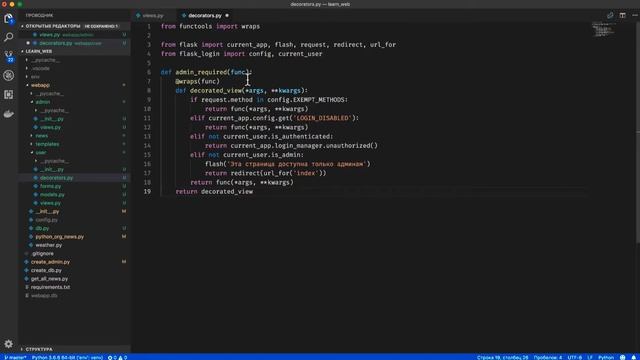The width and height of the screenshot is (640, 360).
Task: Collapse the webapp folder
Action: [x=40, y=85]
